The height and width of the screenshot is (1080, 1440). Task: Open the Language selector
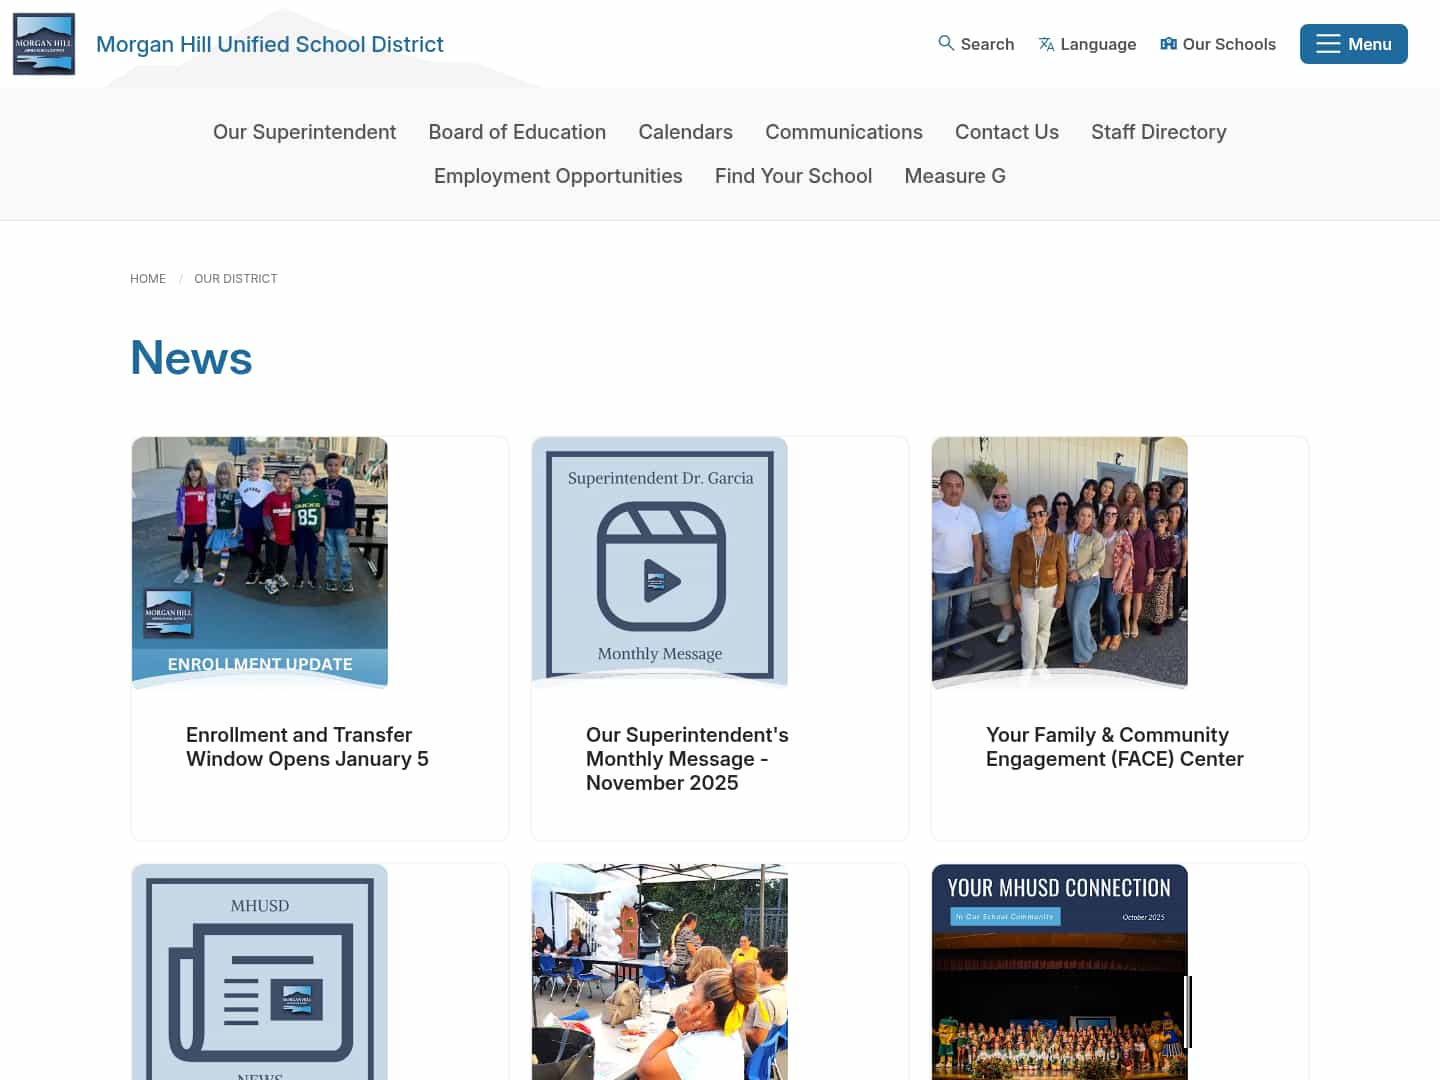point(1087,44)
